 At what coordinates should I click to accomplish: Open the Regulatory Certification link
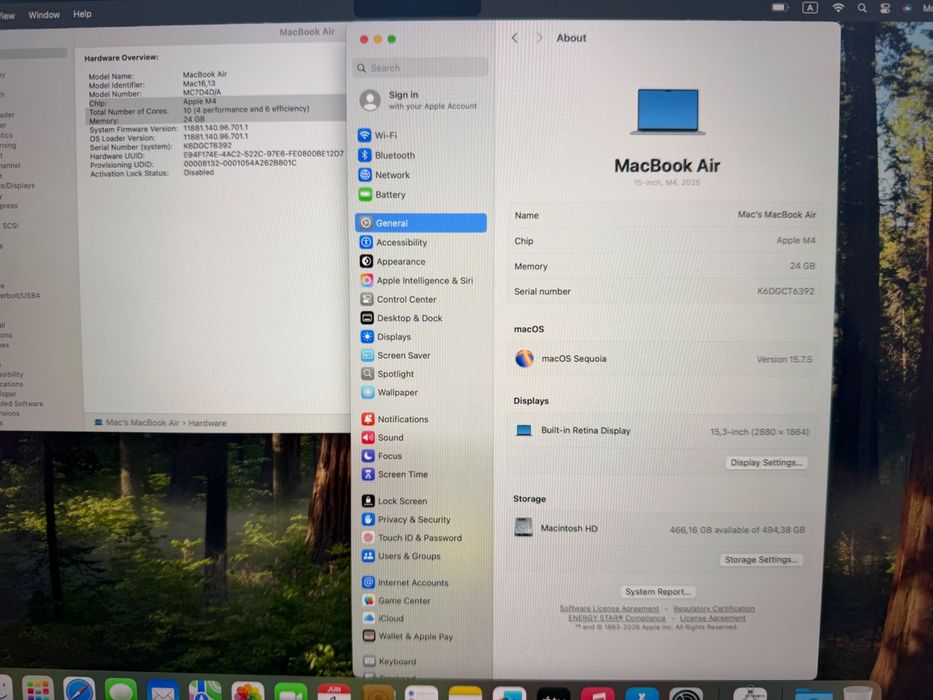pyautogui.click(x=713, y=608)
